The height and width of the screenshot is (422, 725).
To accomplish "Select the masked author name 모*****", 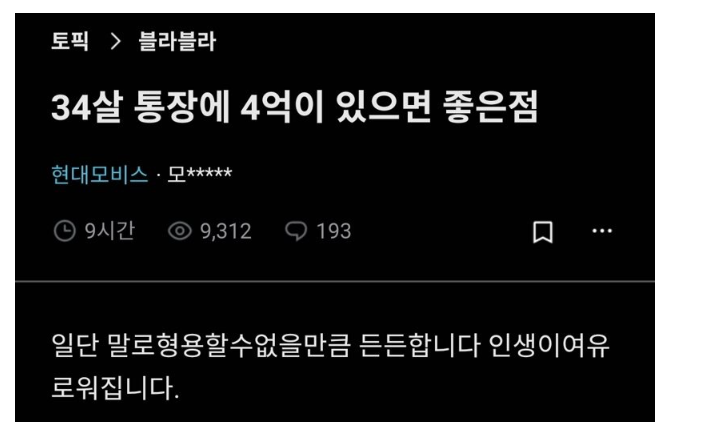I will (x=200, y=174).
